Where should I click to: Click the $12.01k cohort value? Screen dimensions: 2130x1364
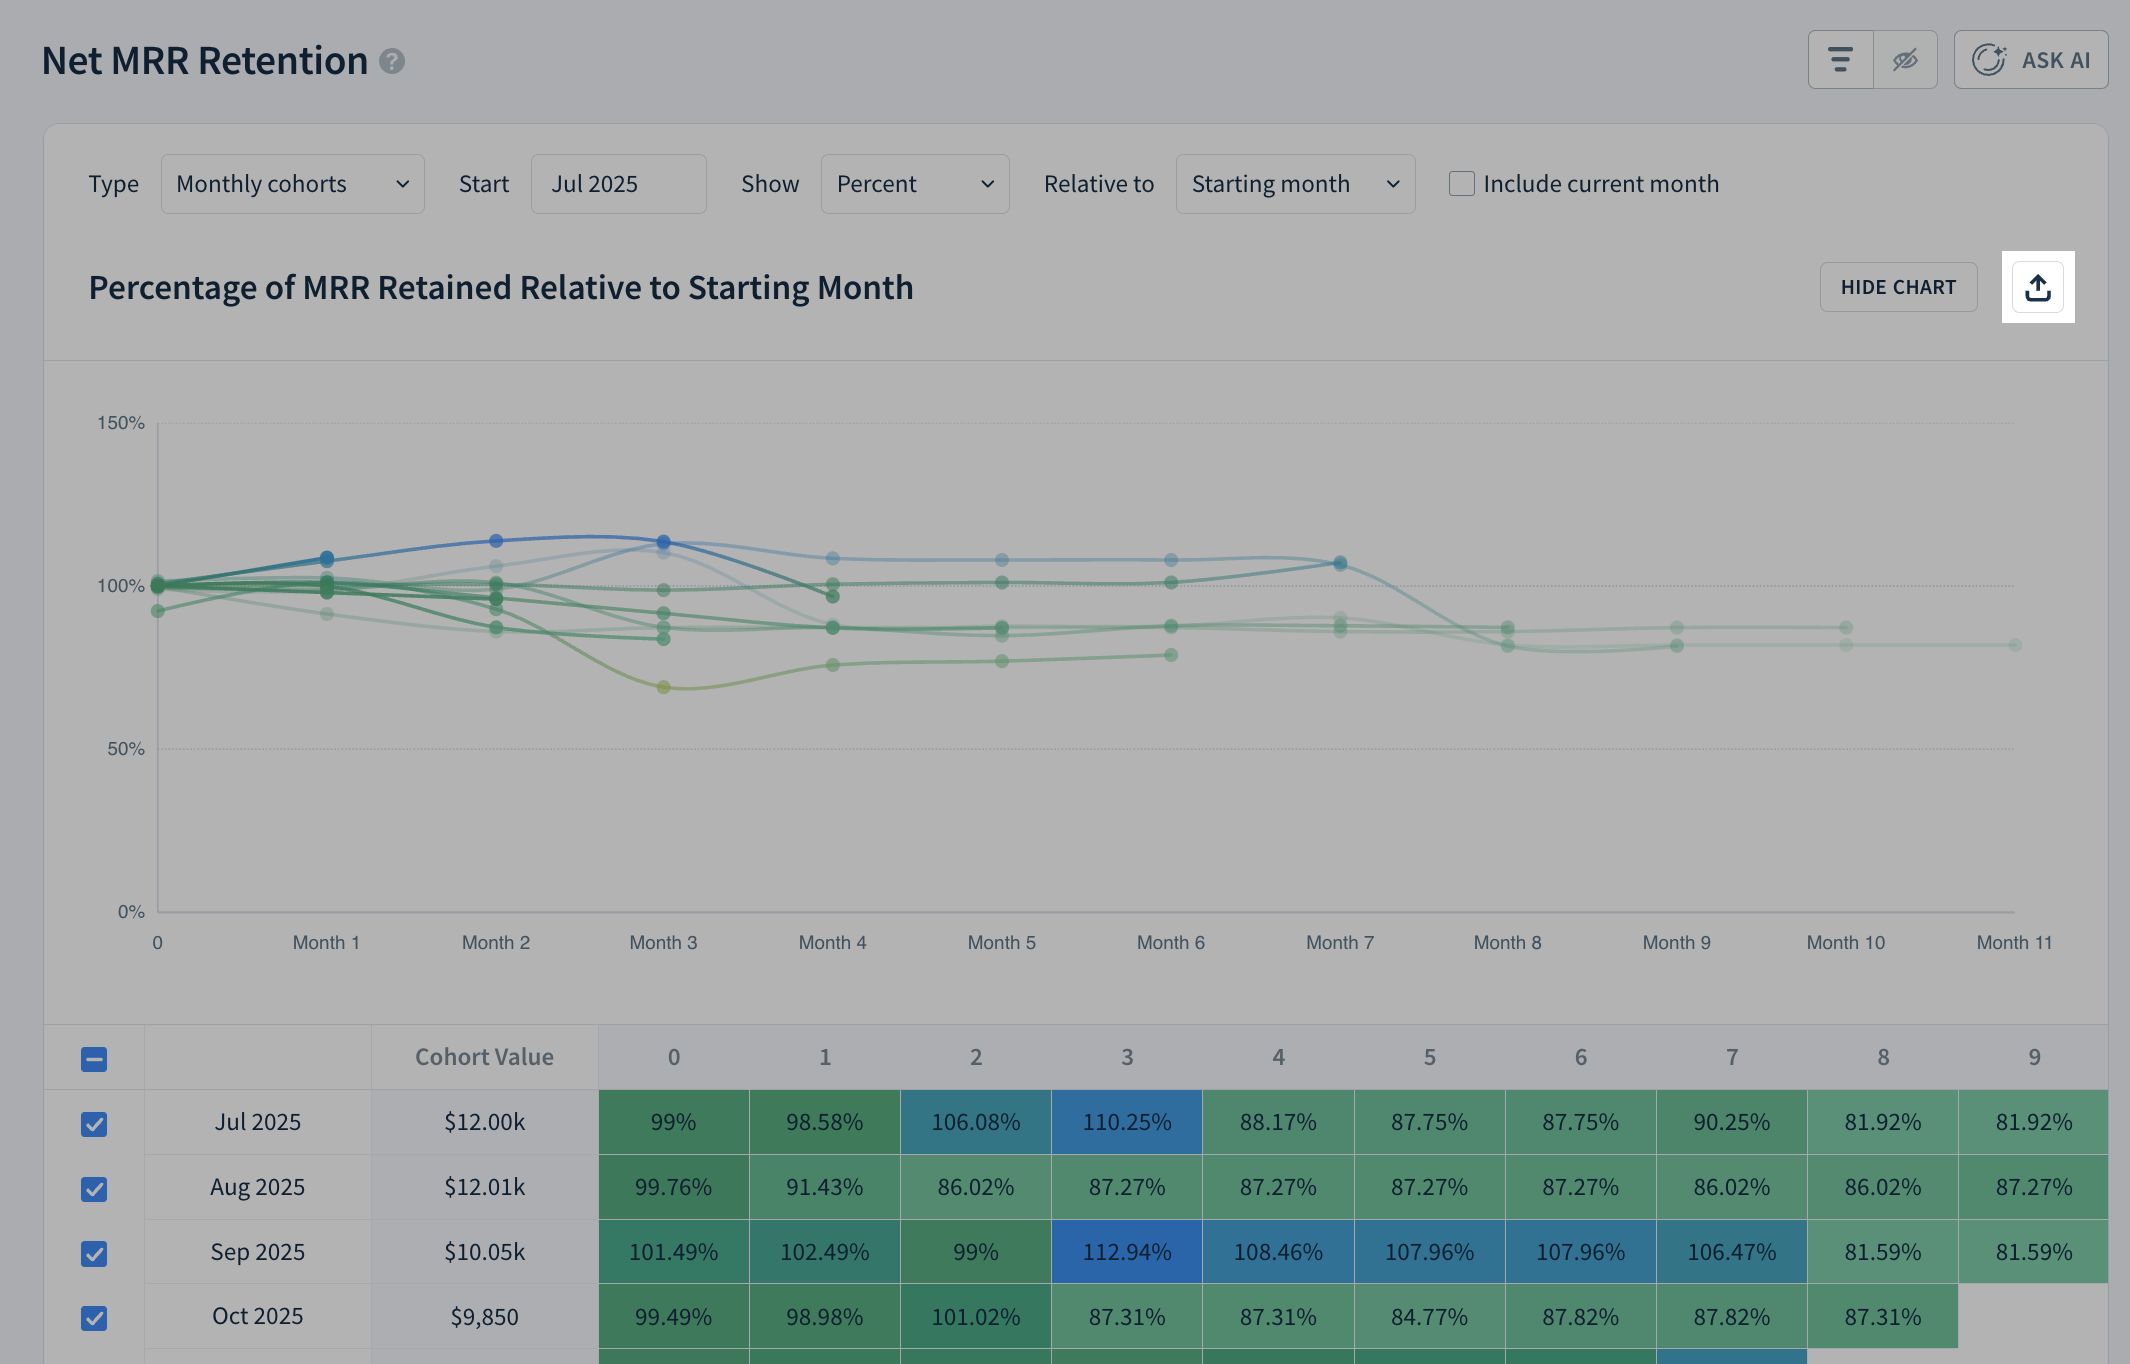coord(484,1187)
